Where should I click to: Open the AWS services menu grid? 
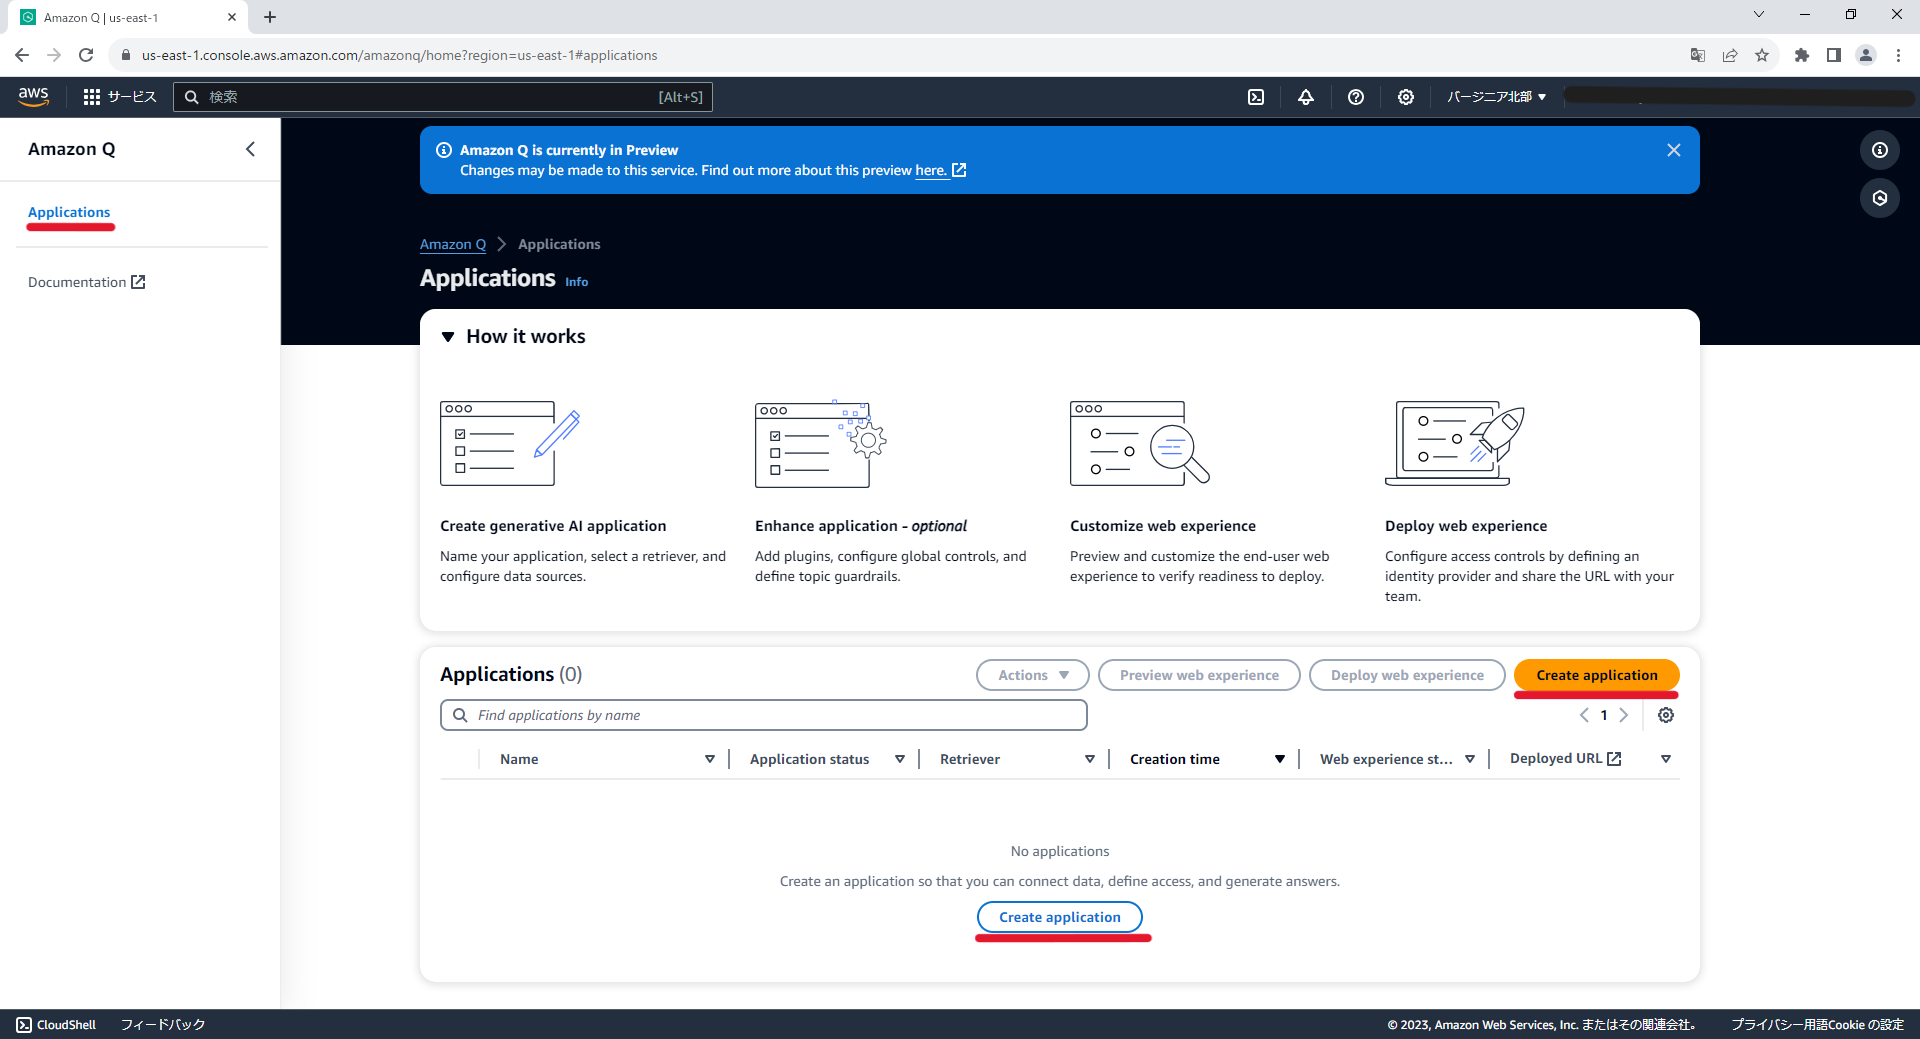coord(91,96)
